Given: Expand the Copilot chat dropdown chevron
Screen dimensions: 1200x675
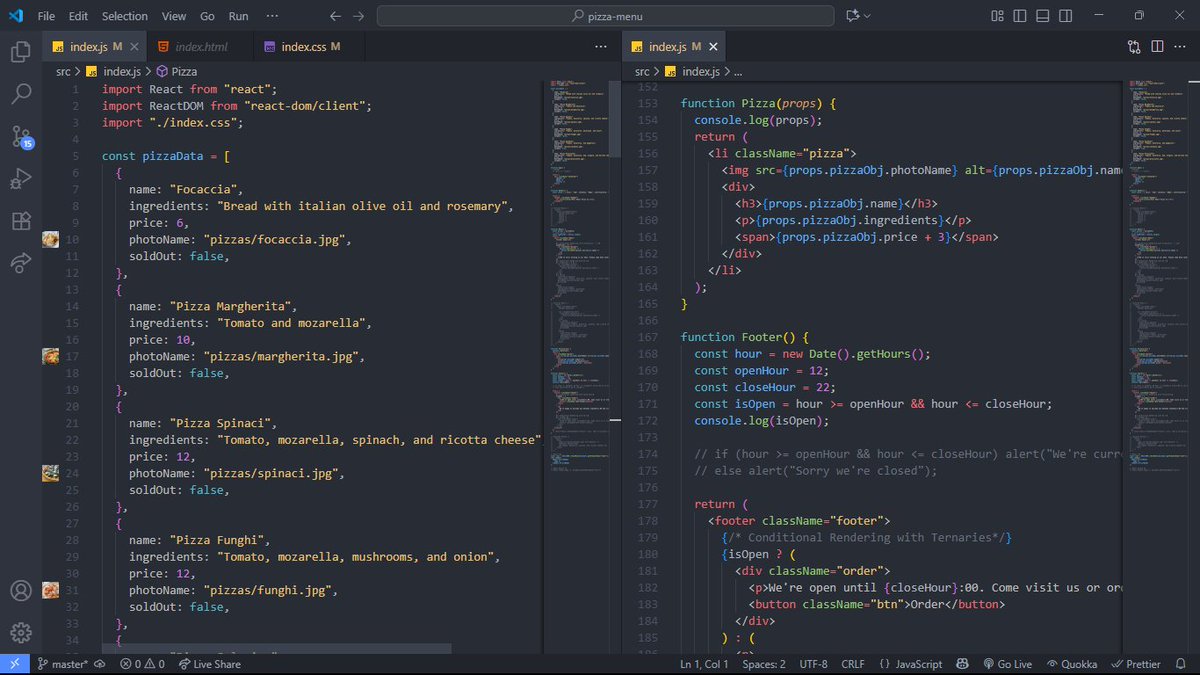Looking at the screenshot, I should click(x=867, y=16).
